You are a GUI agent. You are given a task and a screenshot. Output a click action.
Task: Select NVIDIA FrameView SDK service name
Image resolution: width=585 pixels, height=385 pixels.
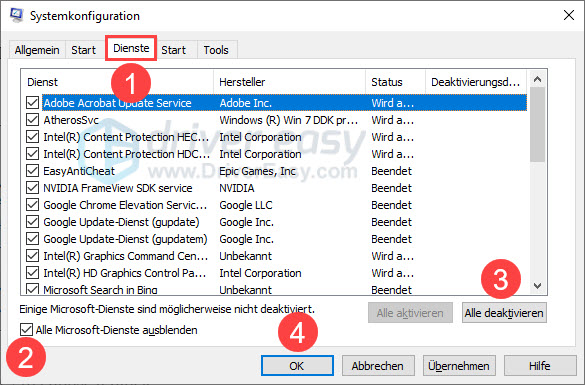click(118, 188)
